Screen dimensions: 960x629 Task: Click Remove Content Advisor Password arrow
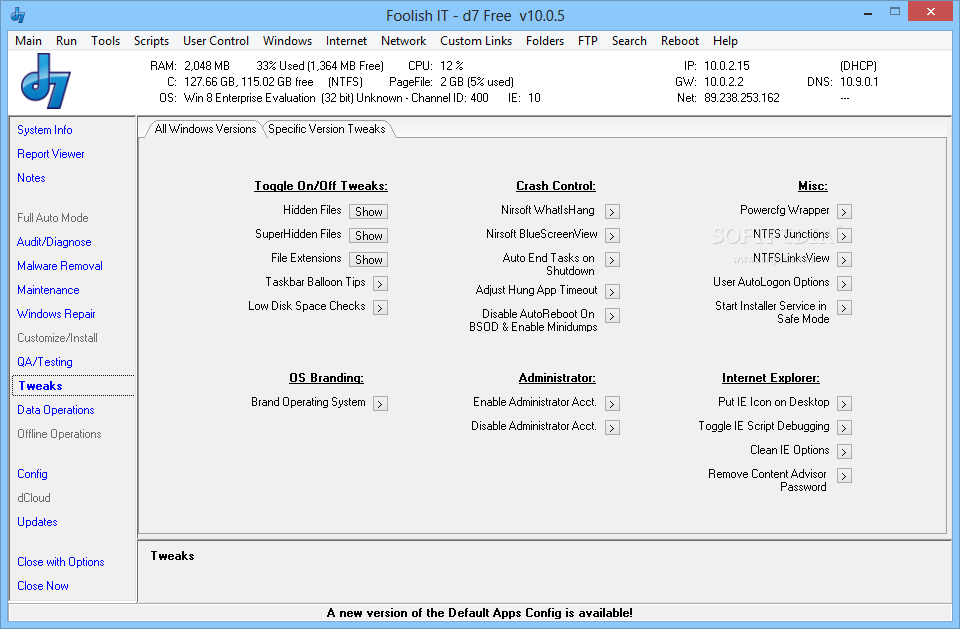click(x=844, y=475)
